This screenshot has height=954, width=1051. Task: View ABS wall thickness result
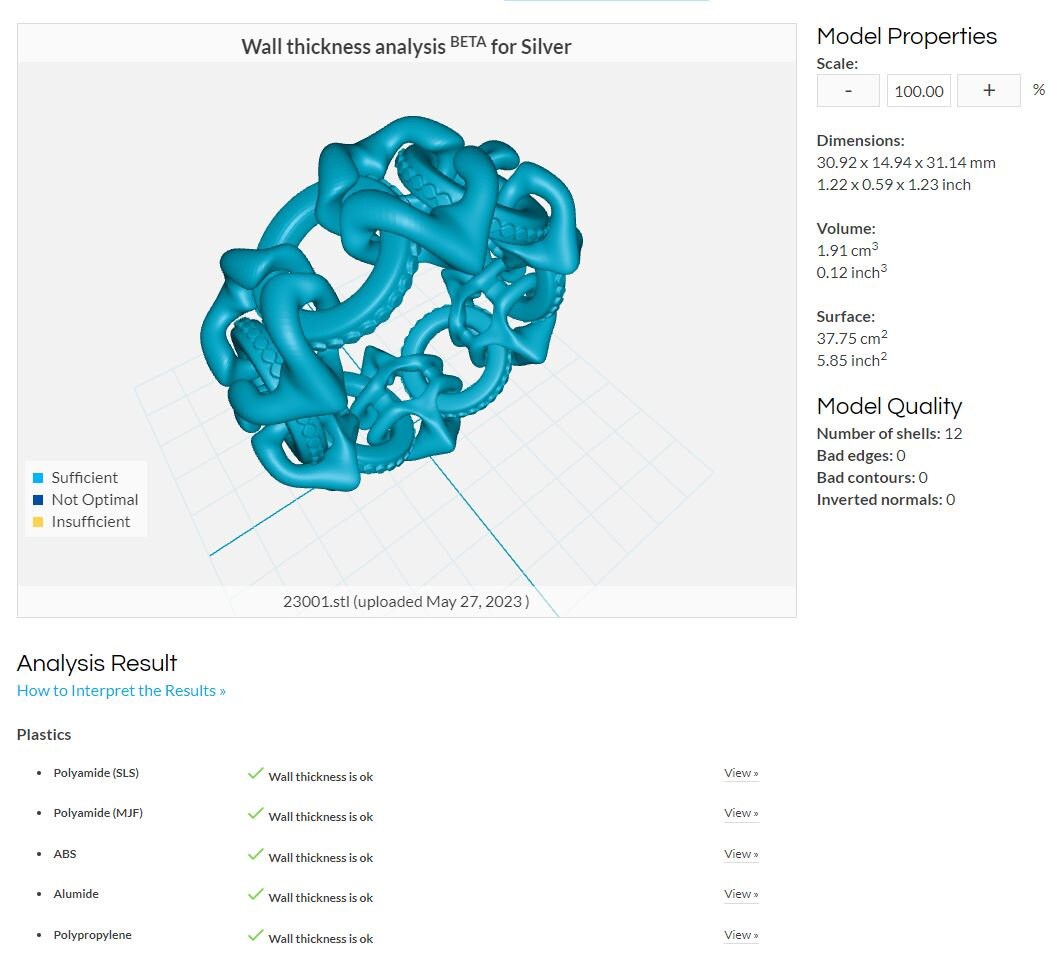pos(741,854)
